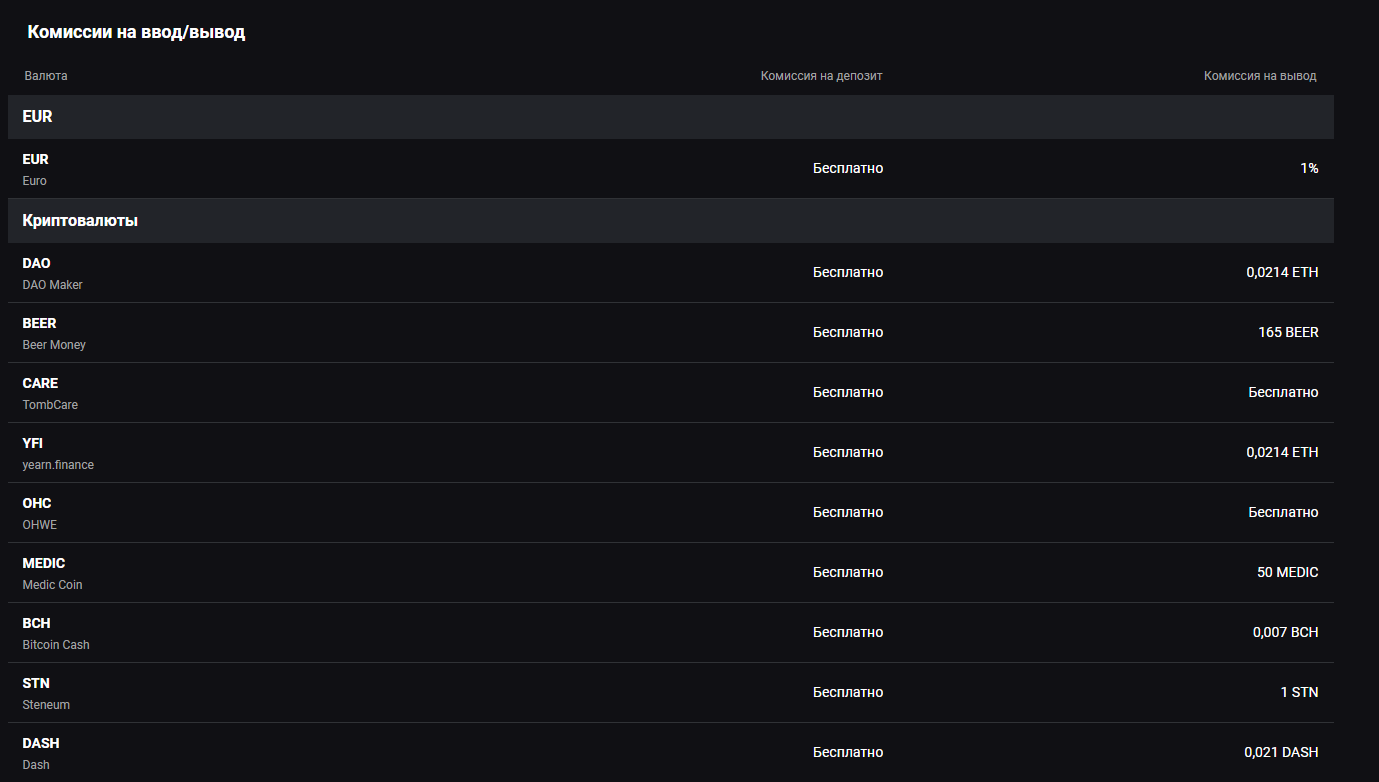Select the MEDIC ticker
The height and width of the screenshot is (782, 1379).
[x=44, y=563]
